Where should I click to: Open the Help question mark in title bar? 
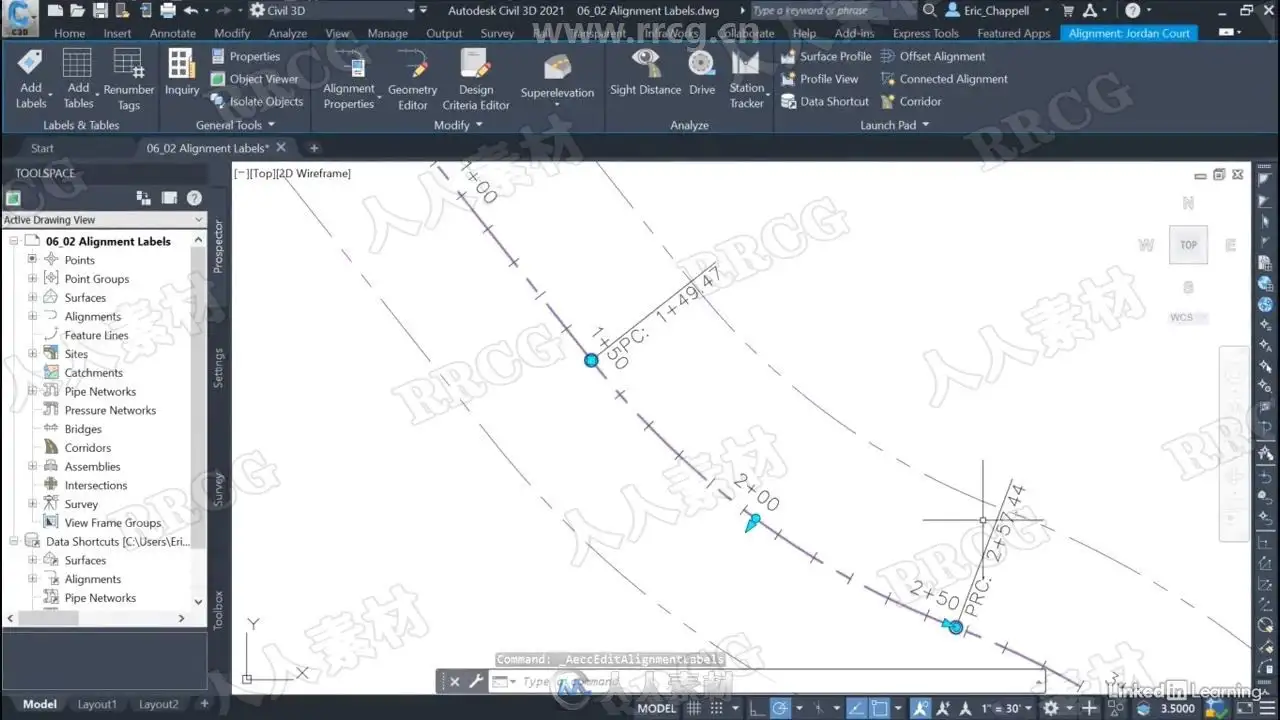point(1132,11)
